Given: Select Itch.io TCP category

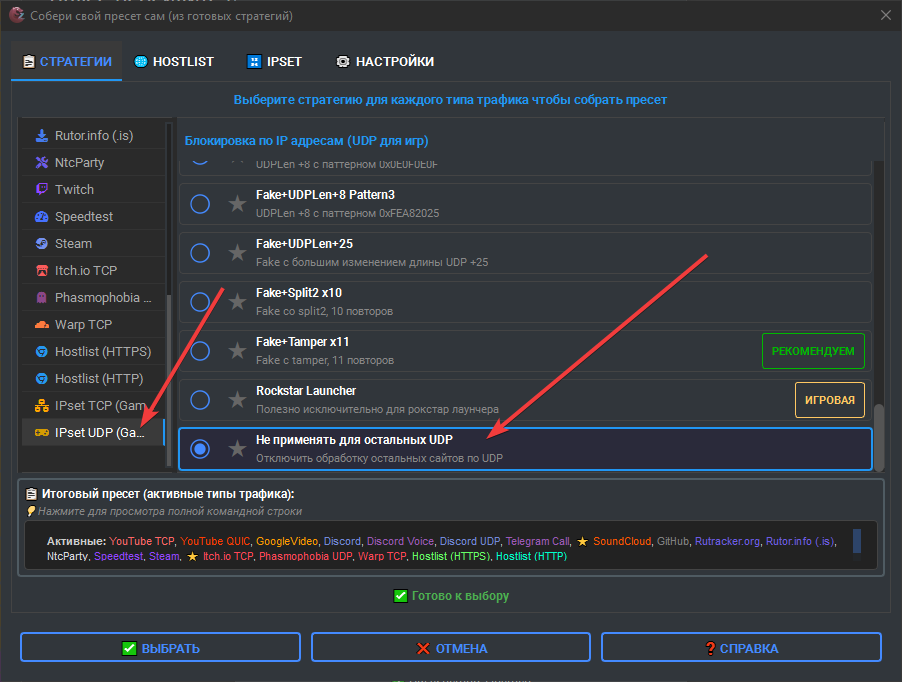Looking at the screenshot, I should pyautogui.click(x=93, y=271).
